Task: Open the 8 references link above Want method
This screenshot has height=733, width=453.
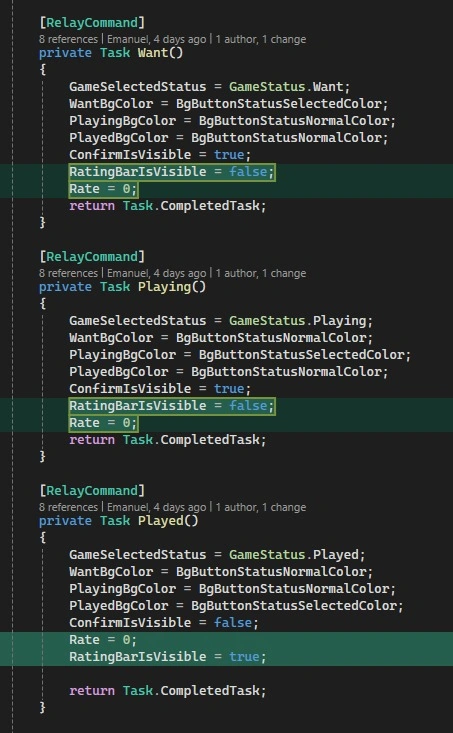Action: tap(68, 39)
